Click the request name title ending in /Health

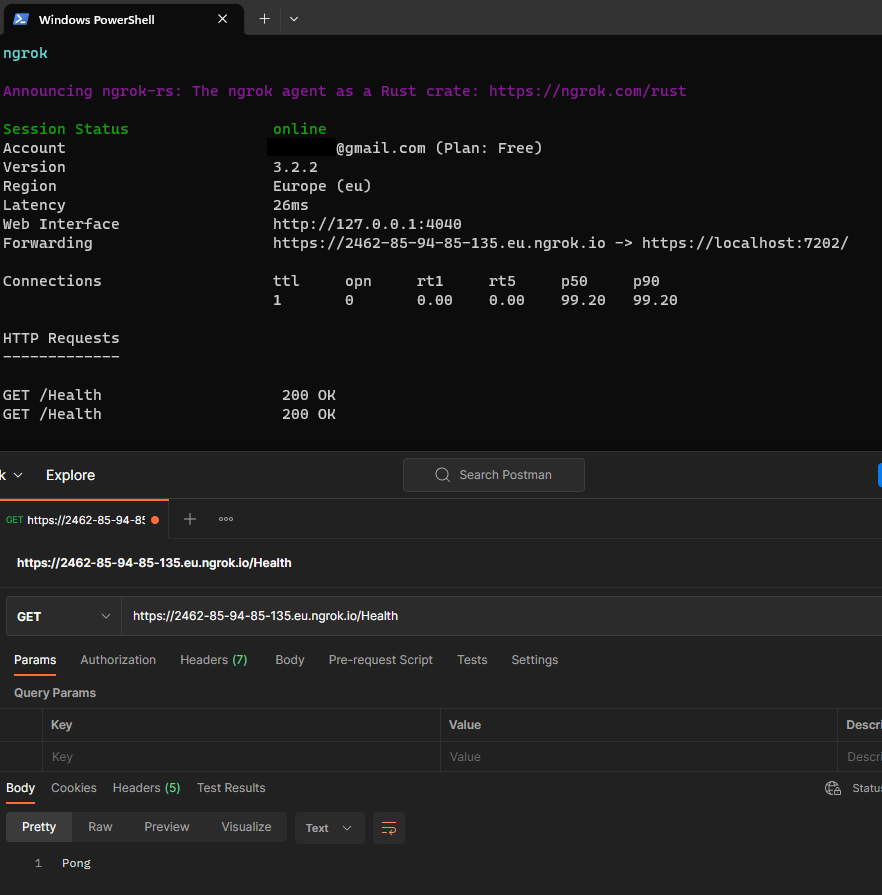[154, 563]
